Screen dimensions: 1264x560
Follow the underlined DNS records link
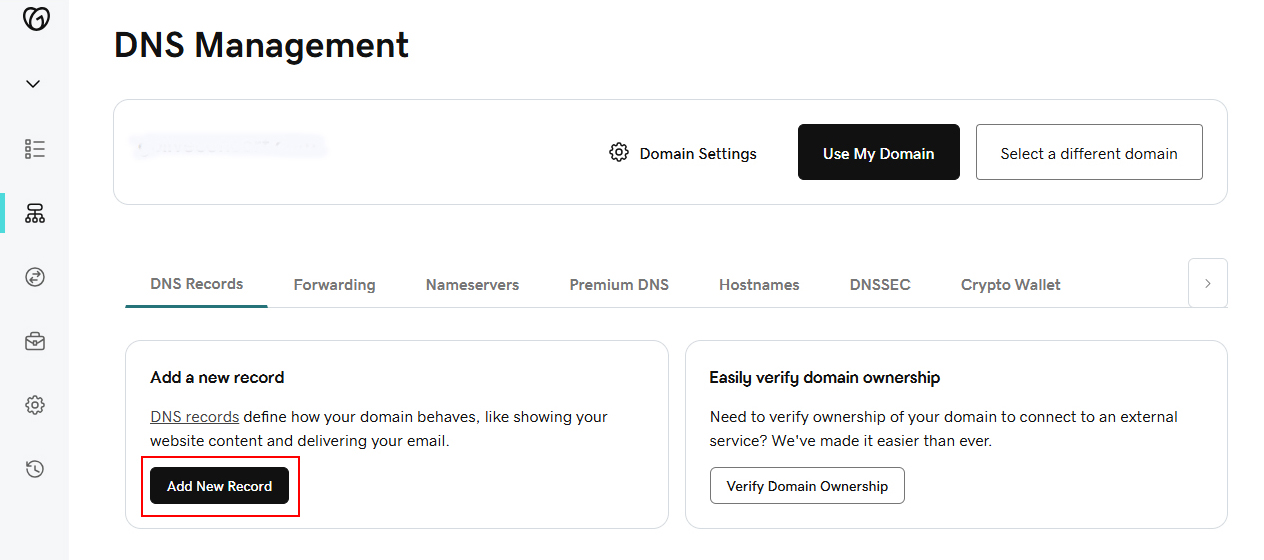point(194,417)
